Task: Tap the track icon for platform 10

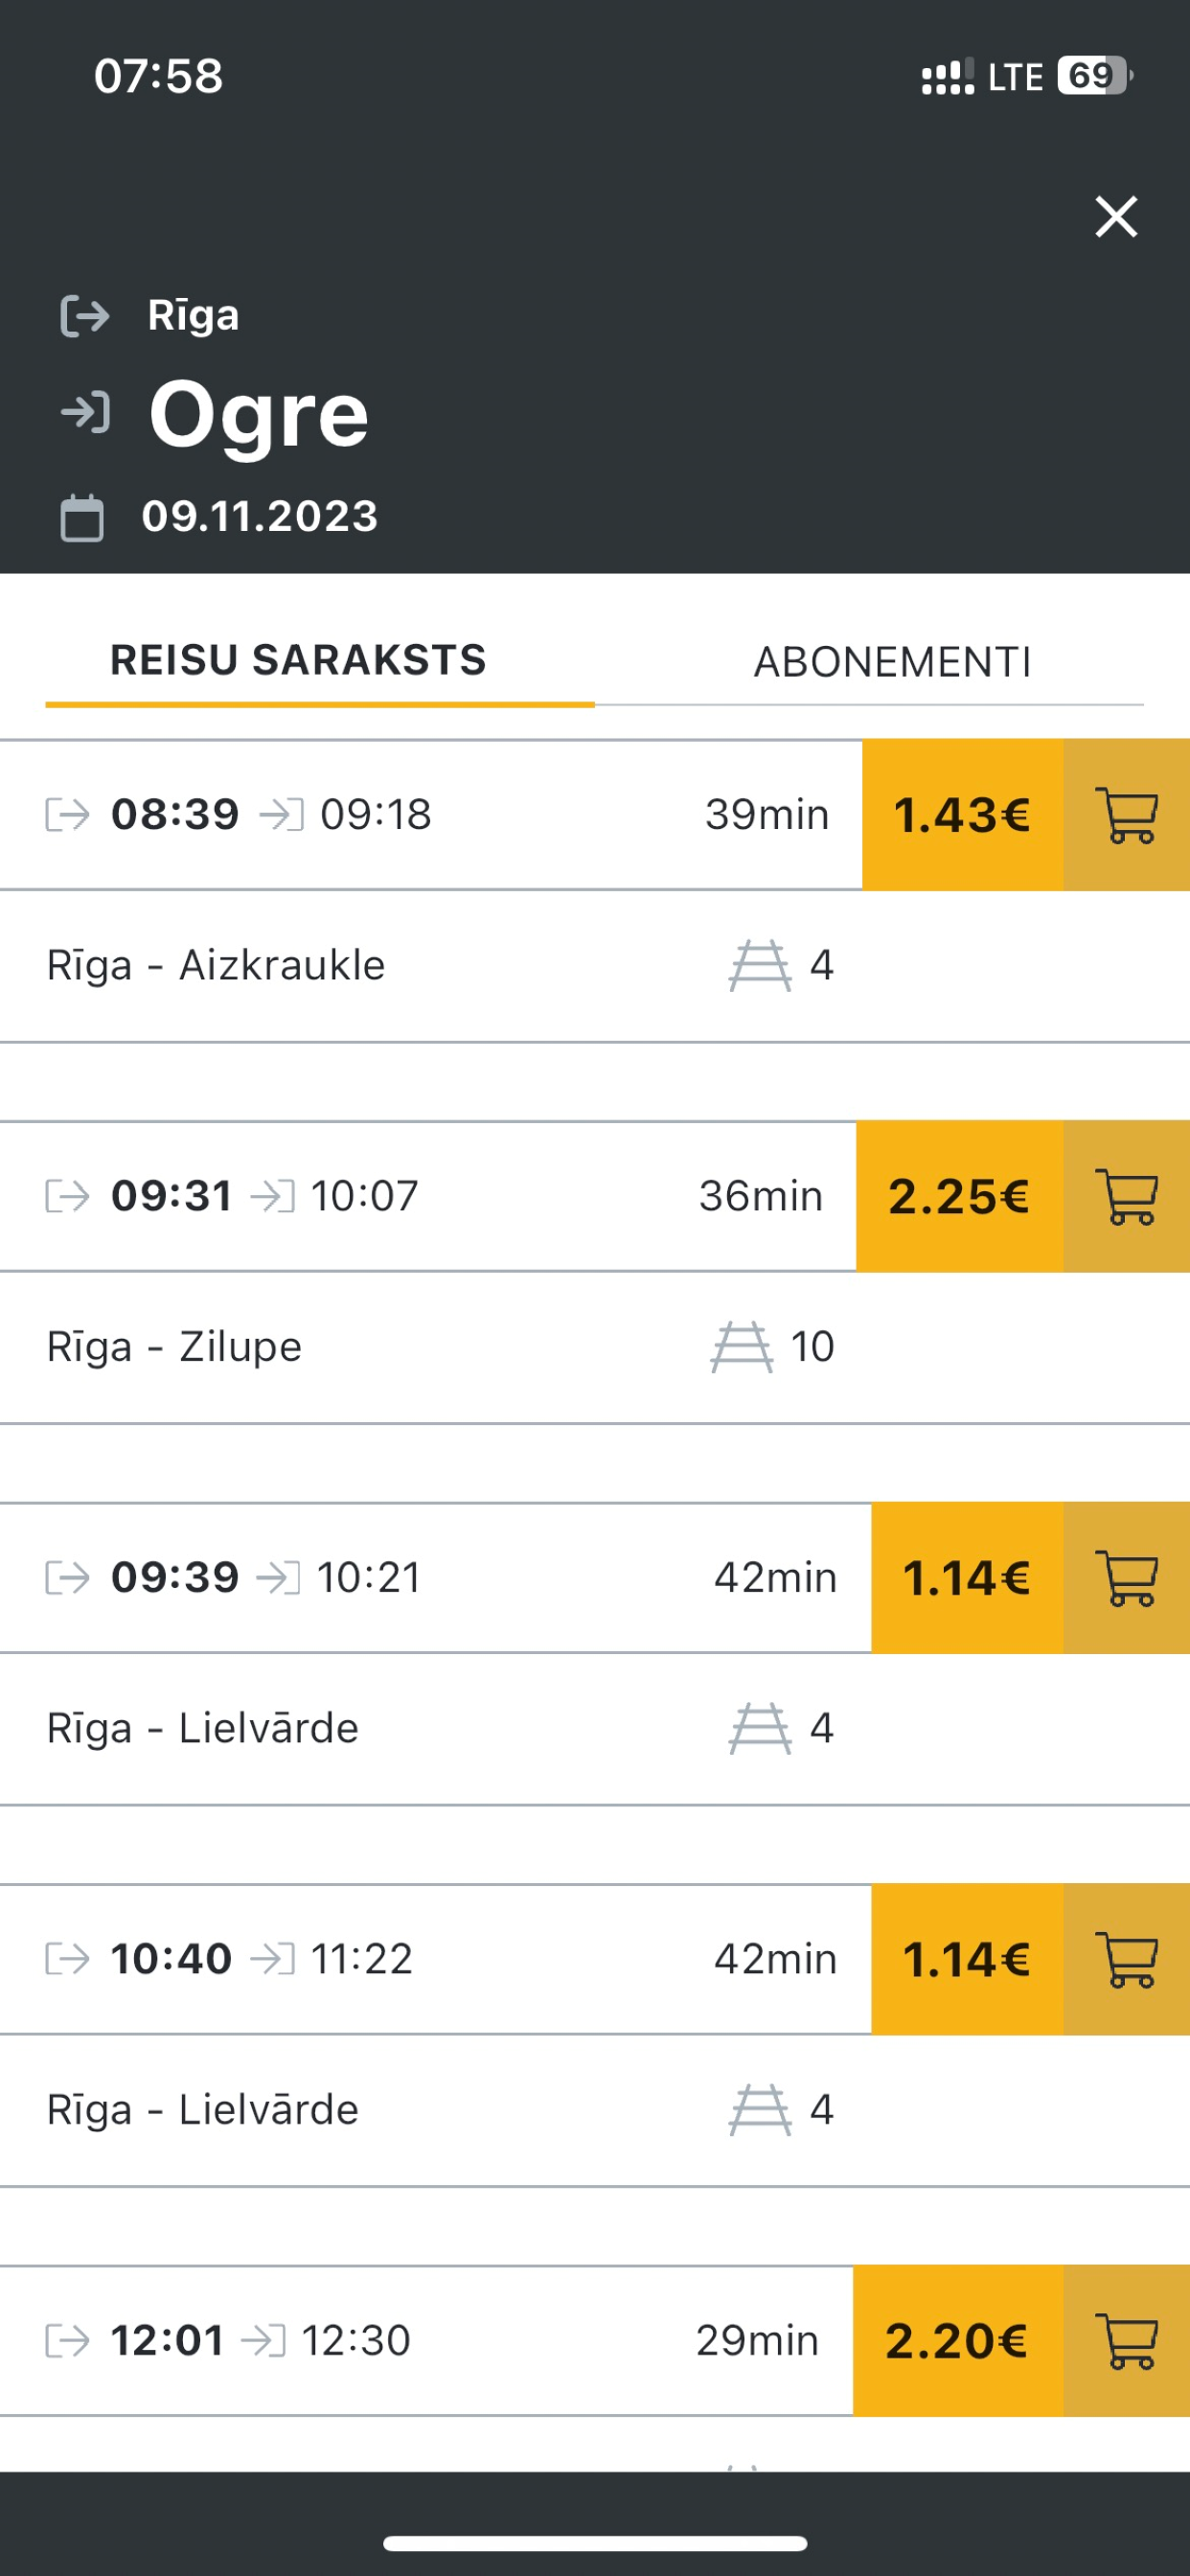Action: [741, 1347]
